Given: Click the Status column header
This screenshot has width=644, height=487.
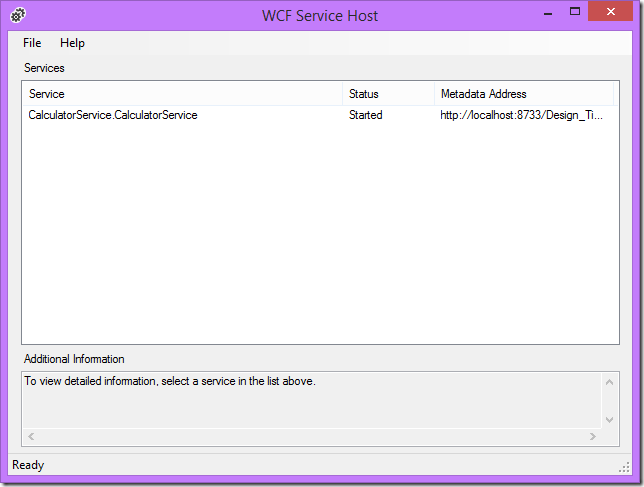Looking at the screenshot, I should coord(388,94).
